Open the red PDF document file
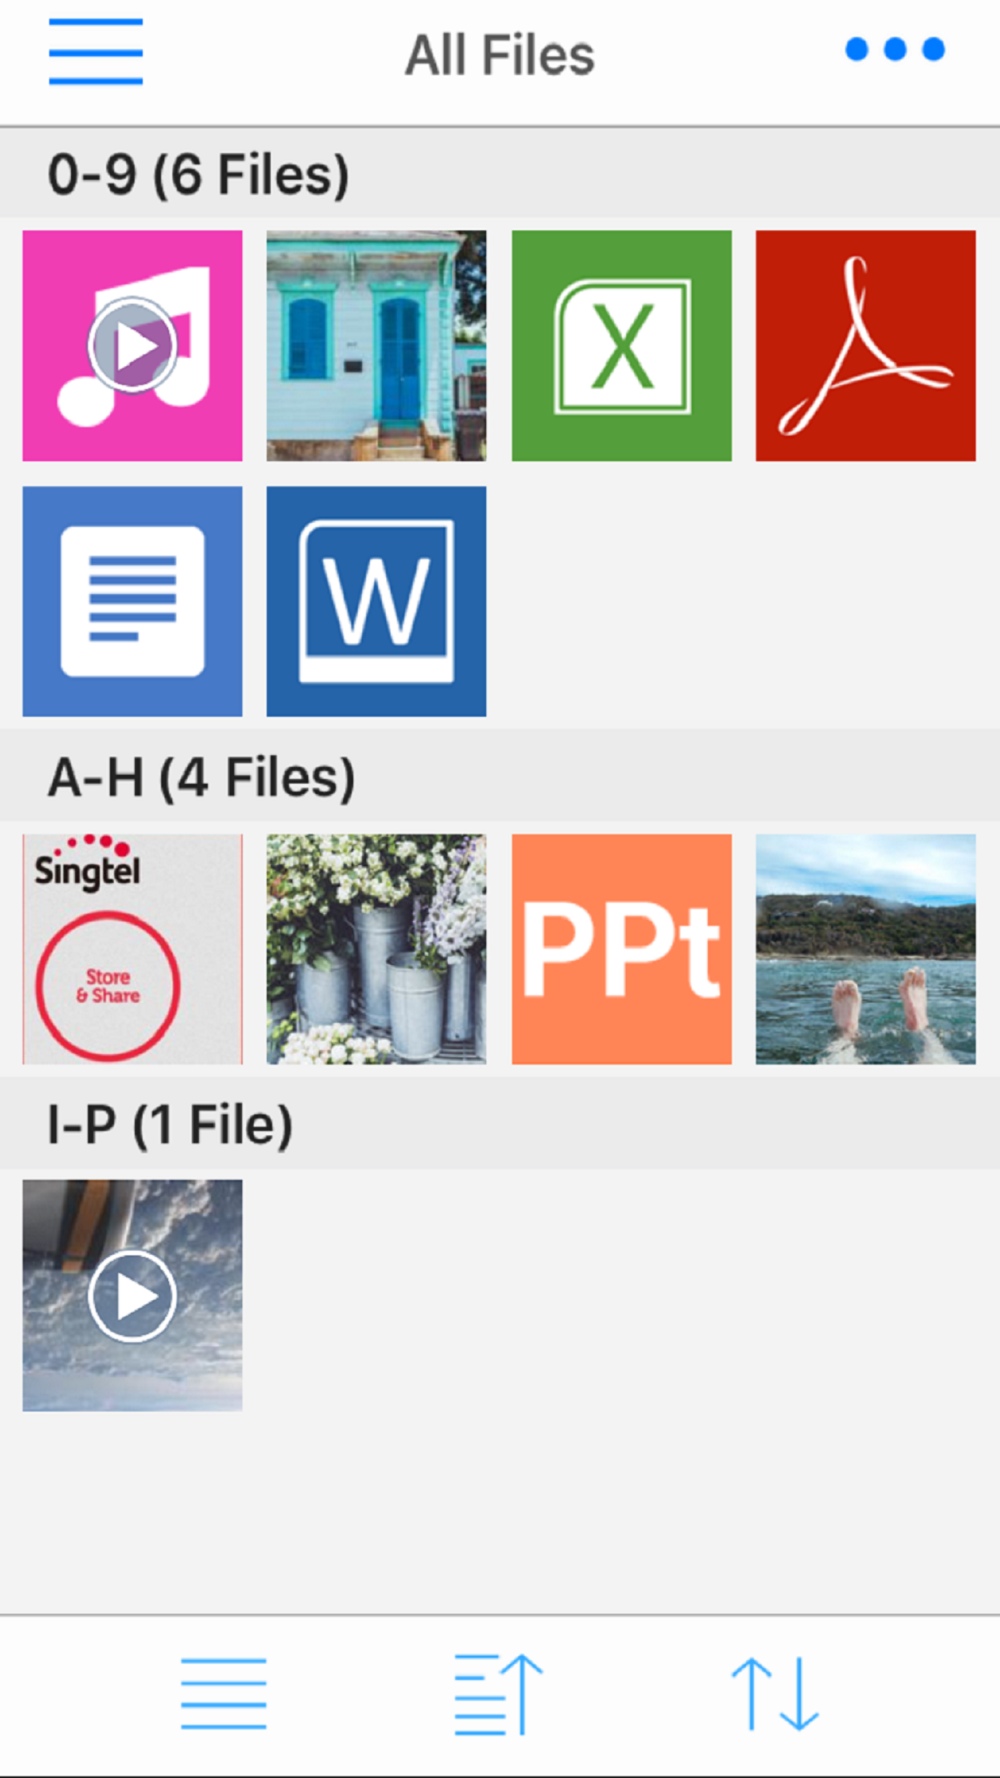This screenshot has height=1778, width=1000. pos(865,346)
